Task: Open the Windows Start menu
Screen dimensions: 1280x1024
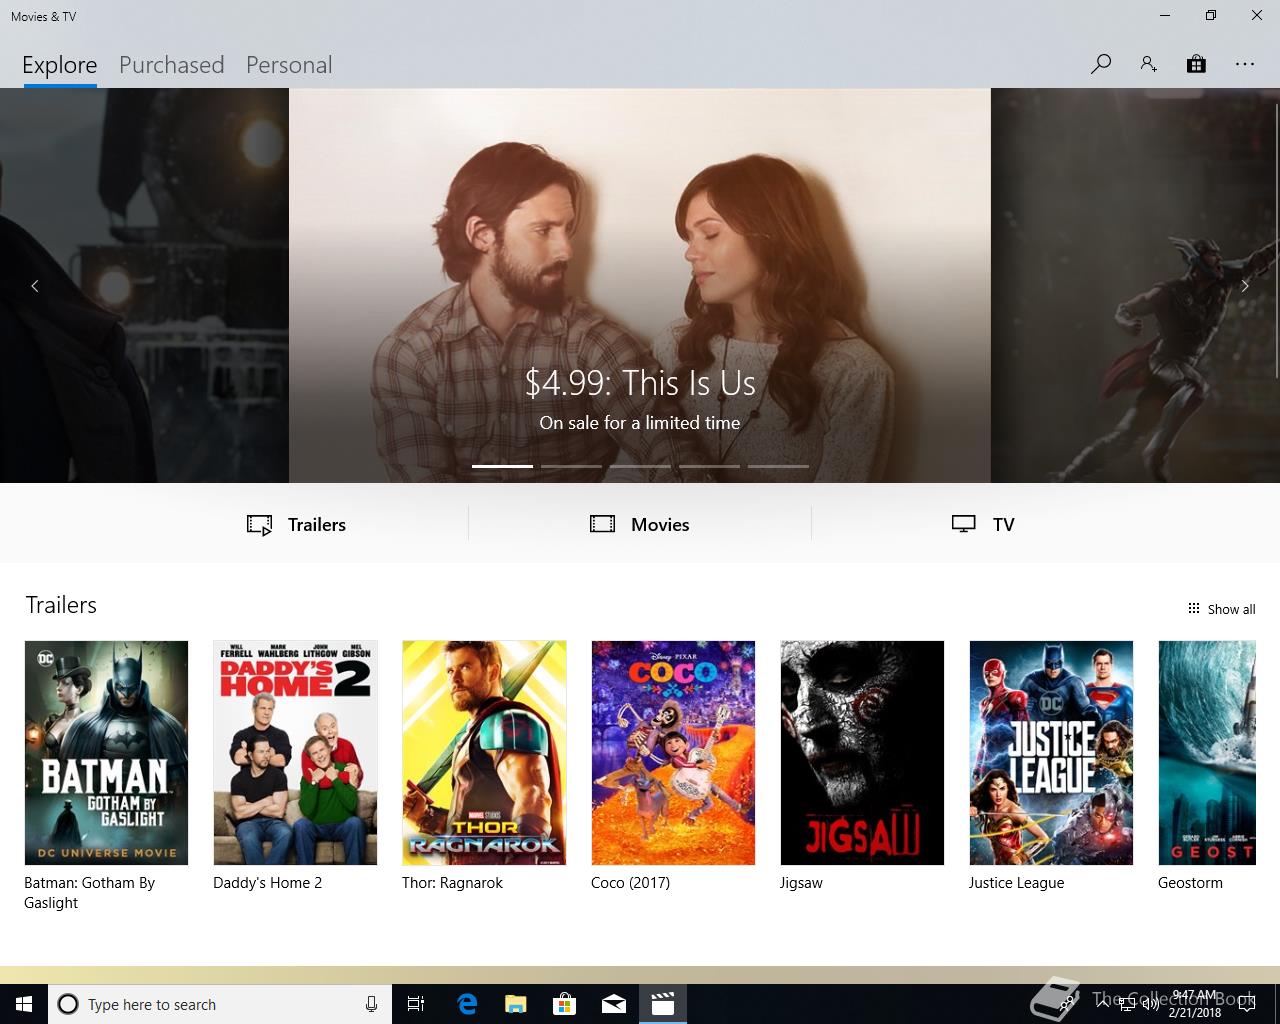Action: pos(24,1004)
